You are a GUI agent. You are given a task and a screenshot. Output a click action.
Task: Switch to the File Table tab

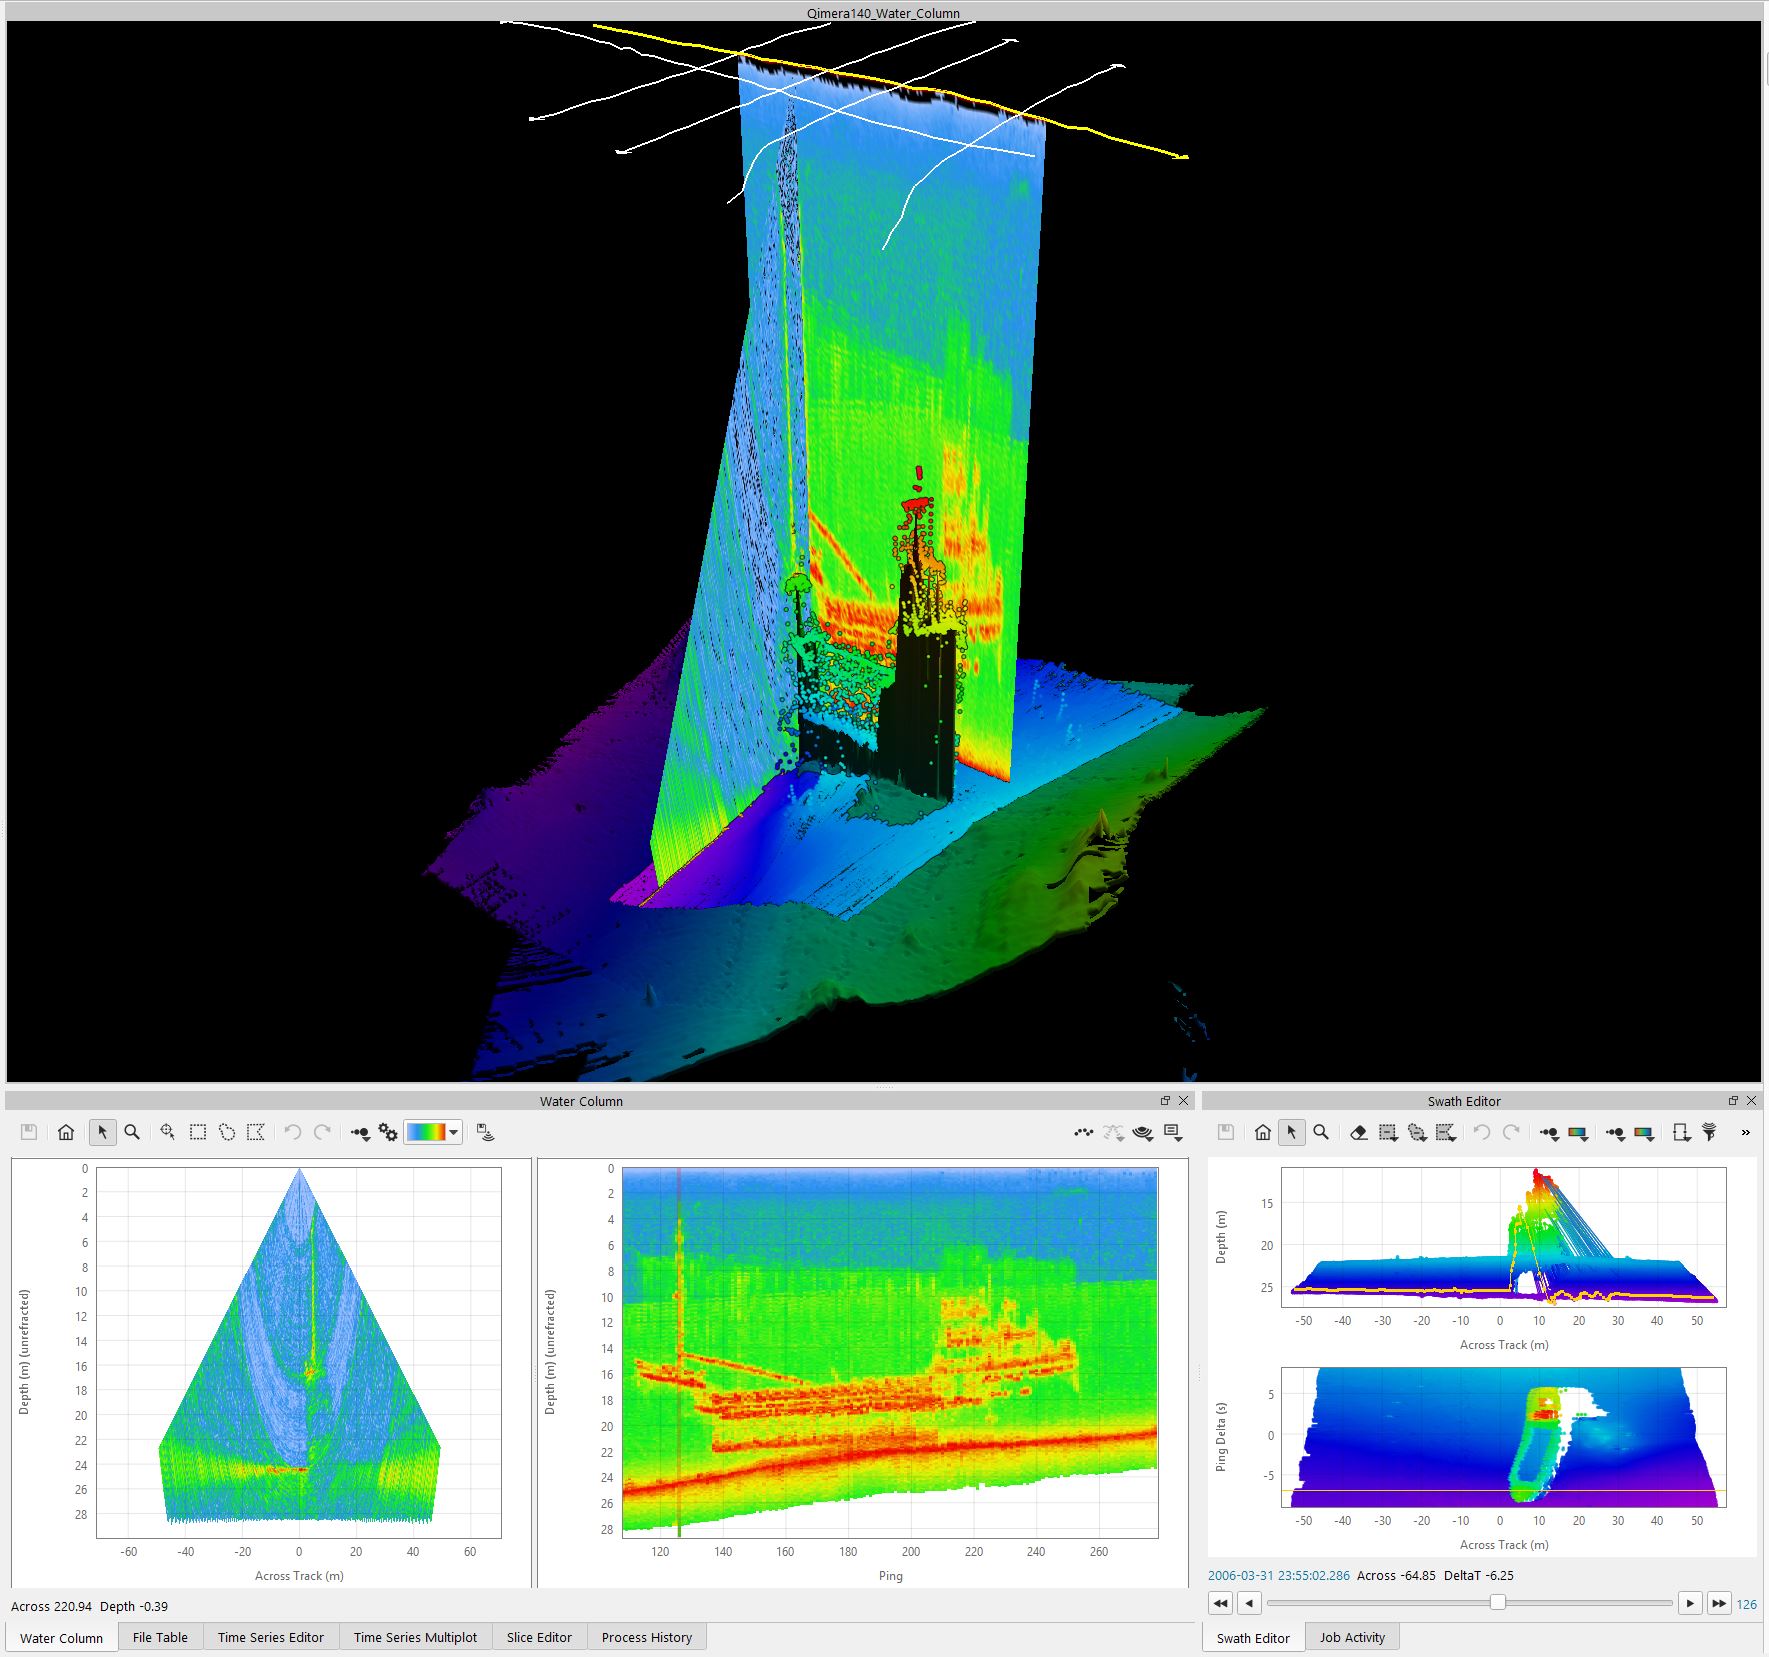point(160,1637)
